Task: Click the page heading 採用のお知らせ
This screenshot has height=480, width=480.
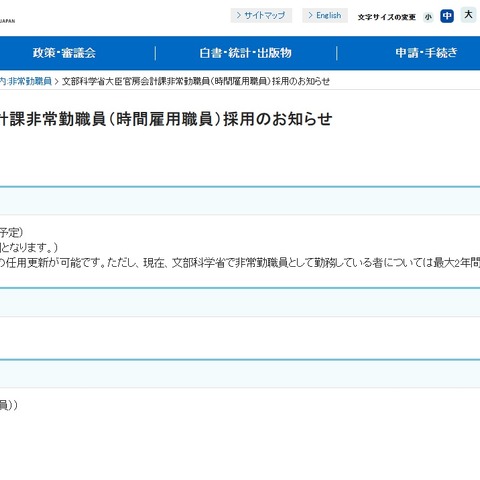Action: pyautogui.click(x=278, y=119)
